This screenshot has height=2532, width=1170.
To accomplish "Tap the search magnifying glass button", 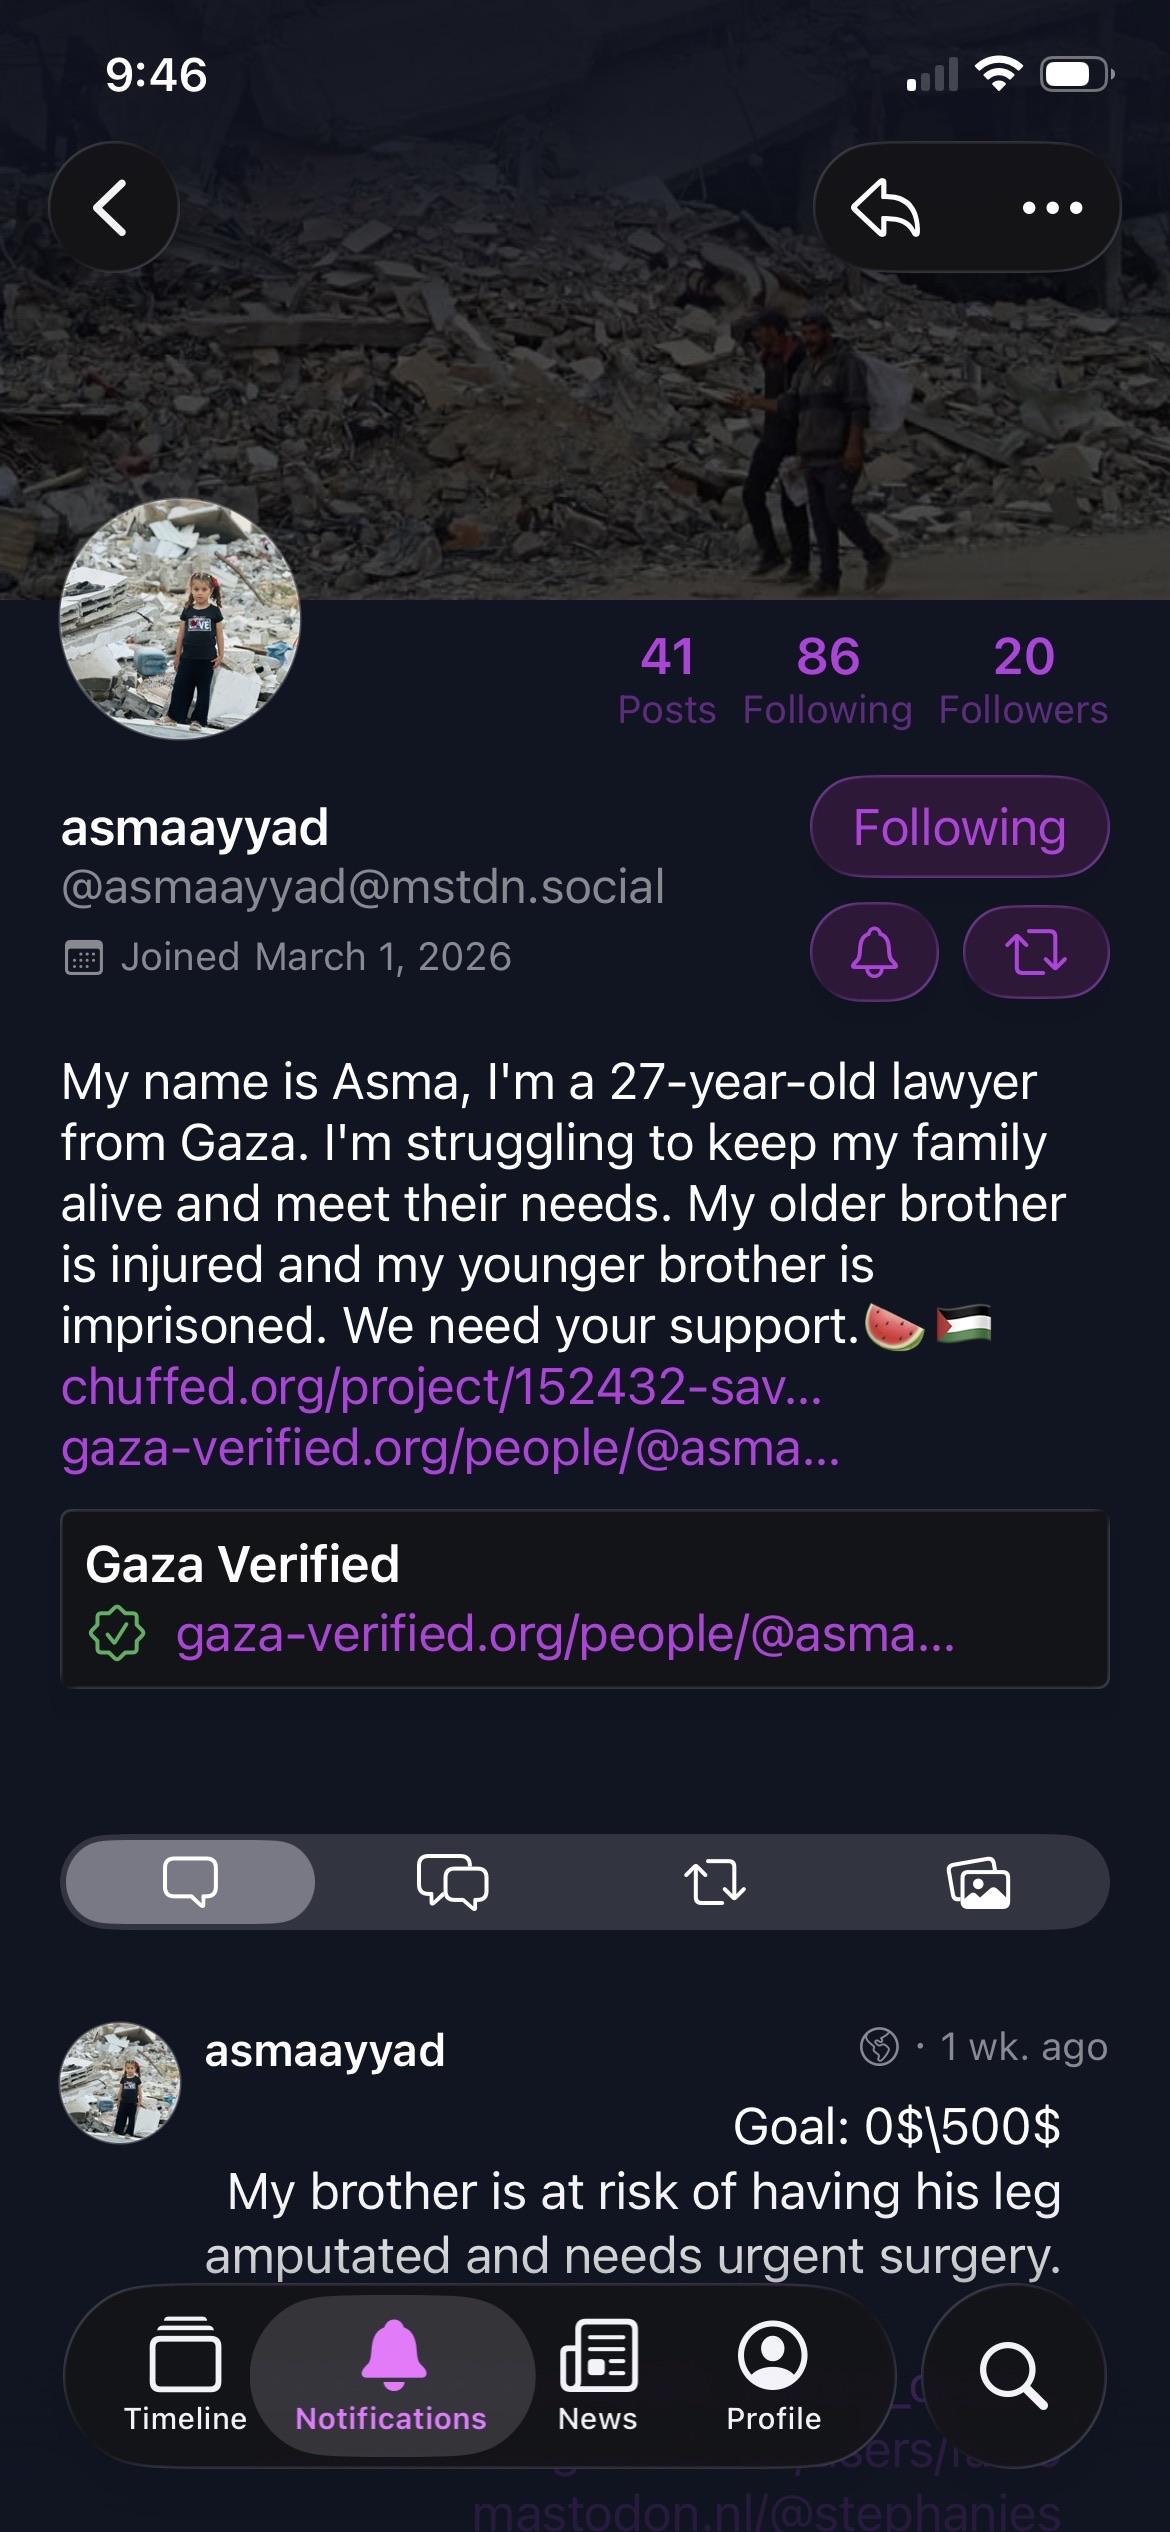I will coord(1013,2376).
